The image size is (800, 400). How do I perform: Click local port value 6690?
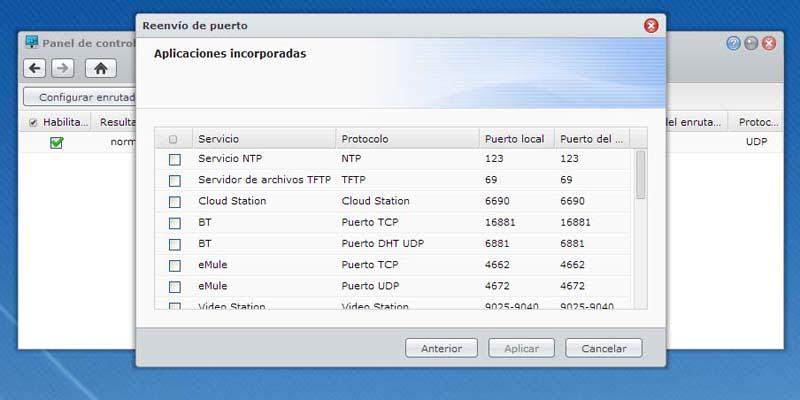click(x=497, y=201)
